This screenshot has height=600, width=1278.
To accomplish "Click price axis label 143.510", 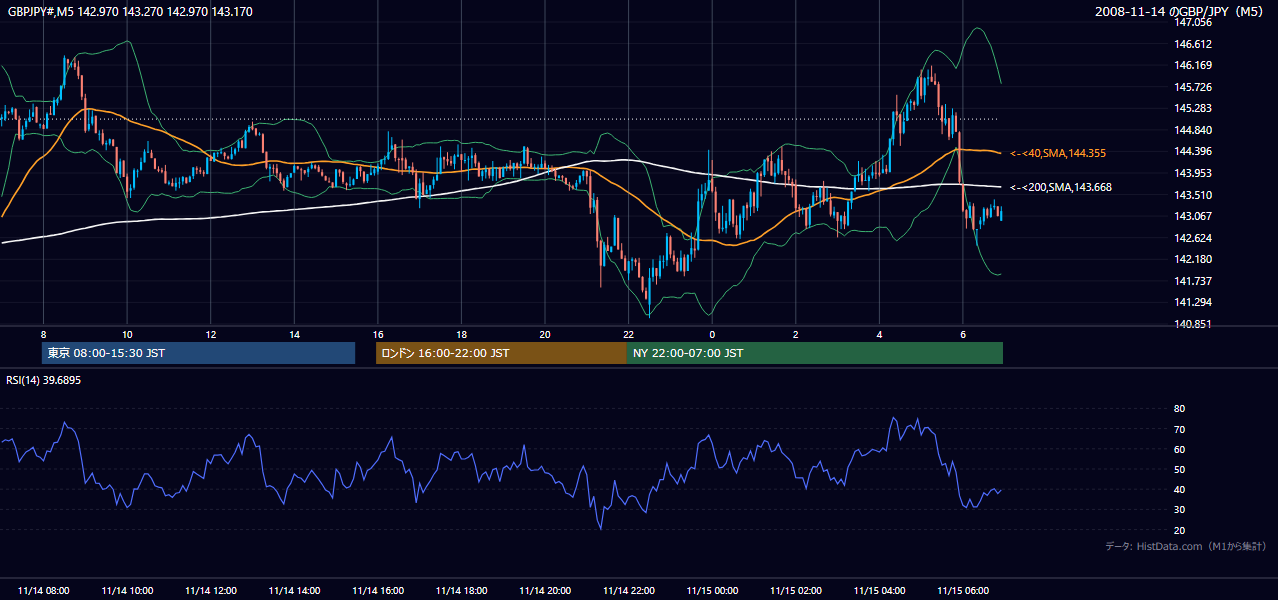I will [1194, 195].
